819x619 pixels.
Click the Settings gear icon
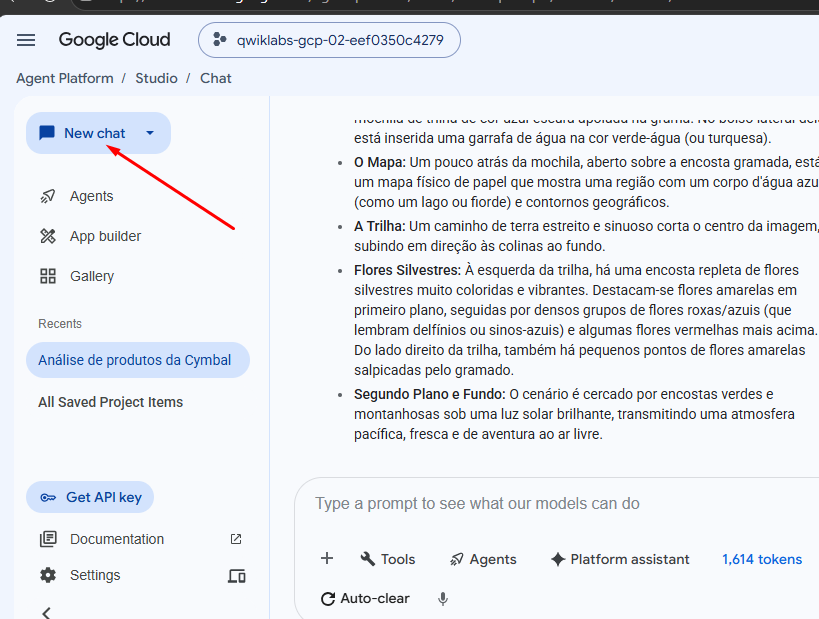click(48, 575)
